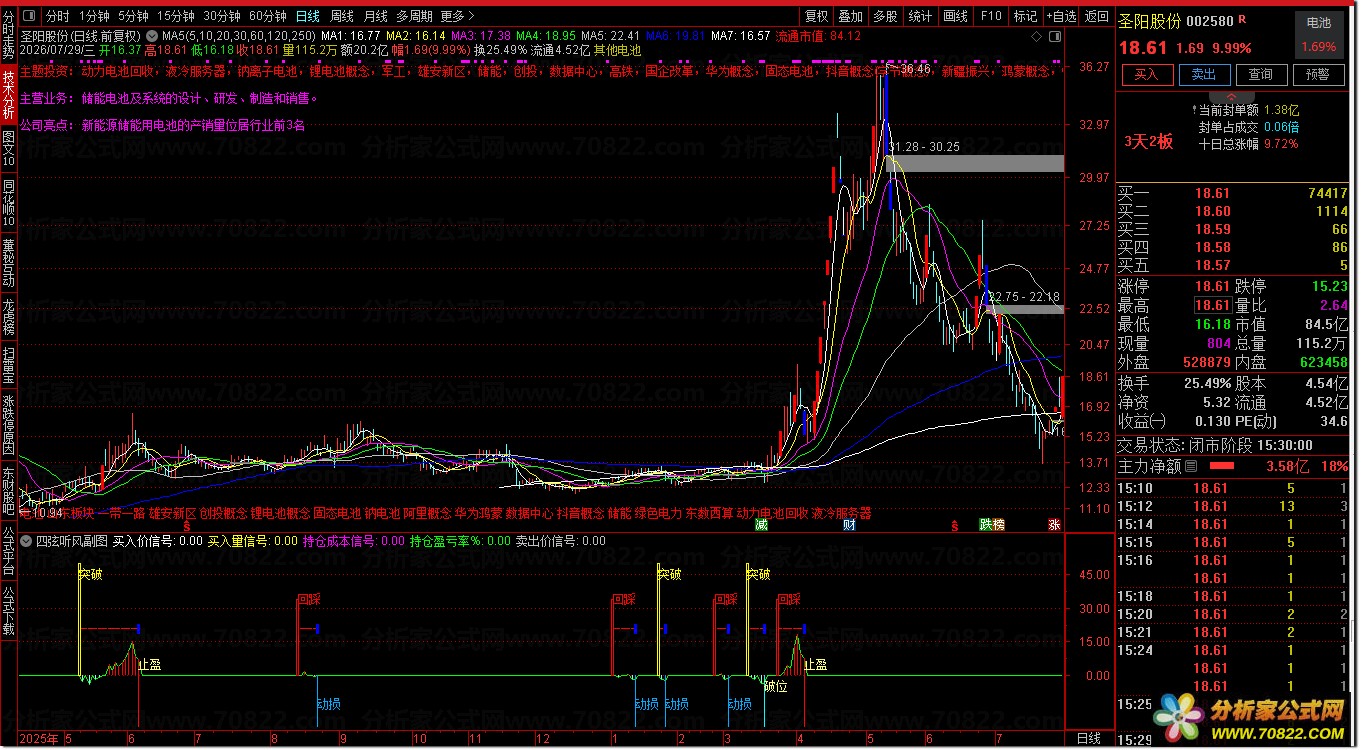Click the 3天2板 label
The image size is (1361, 750).
[x=1148, y=142]
